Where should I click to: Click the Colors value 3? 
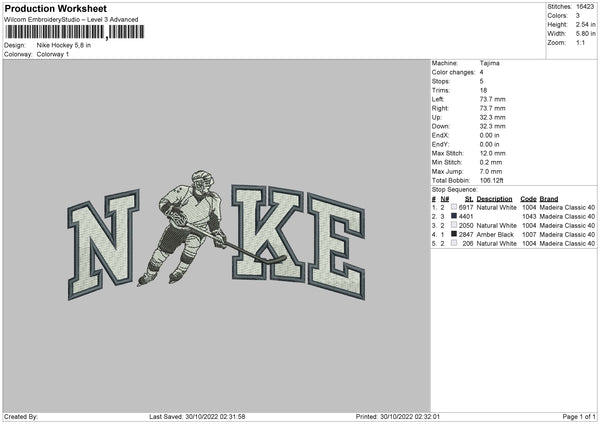click(578, 16)
